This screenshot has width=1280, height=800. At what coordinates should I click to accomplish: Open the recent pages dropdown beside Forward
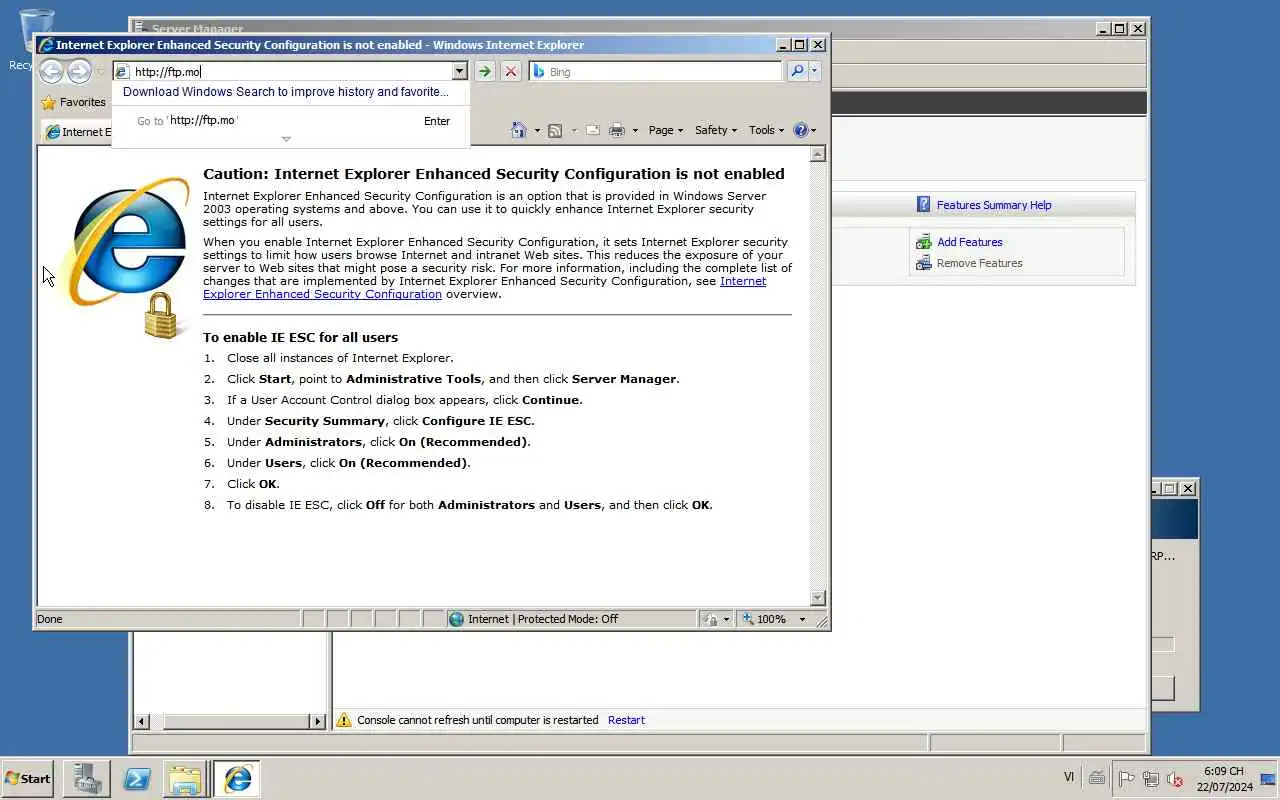[100, 72]
